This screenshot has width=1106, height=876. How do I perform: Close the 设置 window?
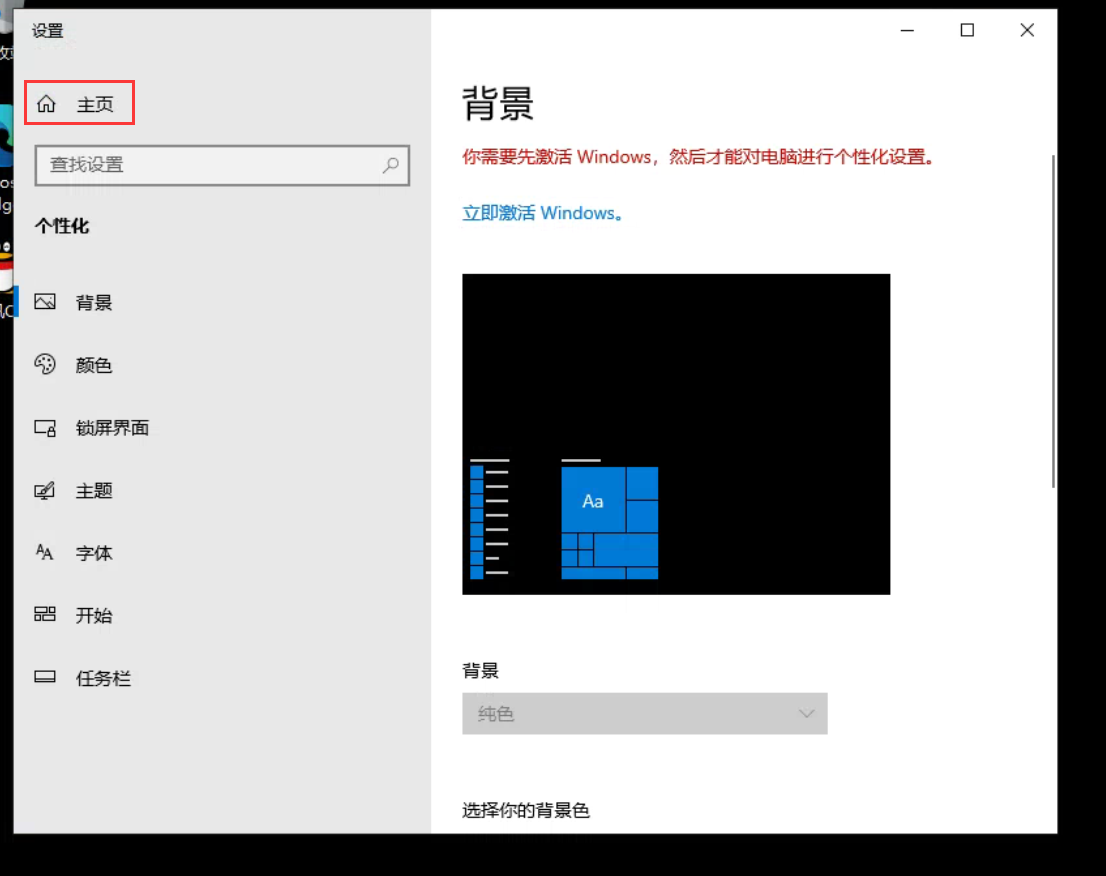pyautogui.click(x=1027, y=30)
